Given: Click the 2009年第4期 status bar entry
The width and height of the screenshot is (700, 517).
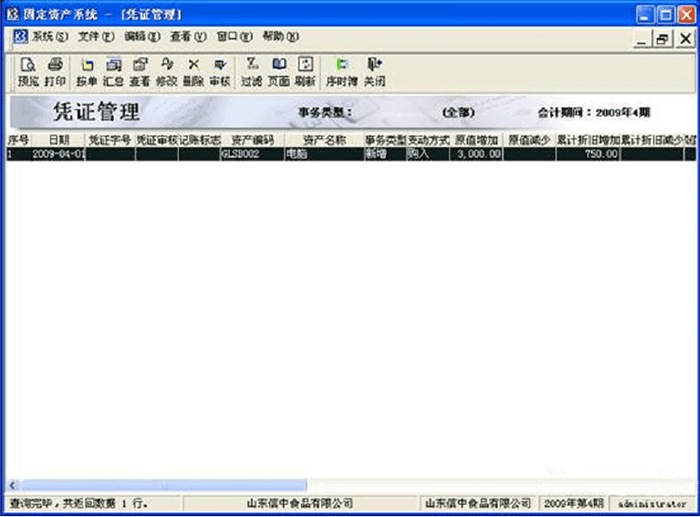Looking at the screenshot, I should point(573,504).
